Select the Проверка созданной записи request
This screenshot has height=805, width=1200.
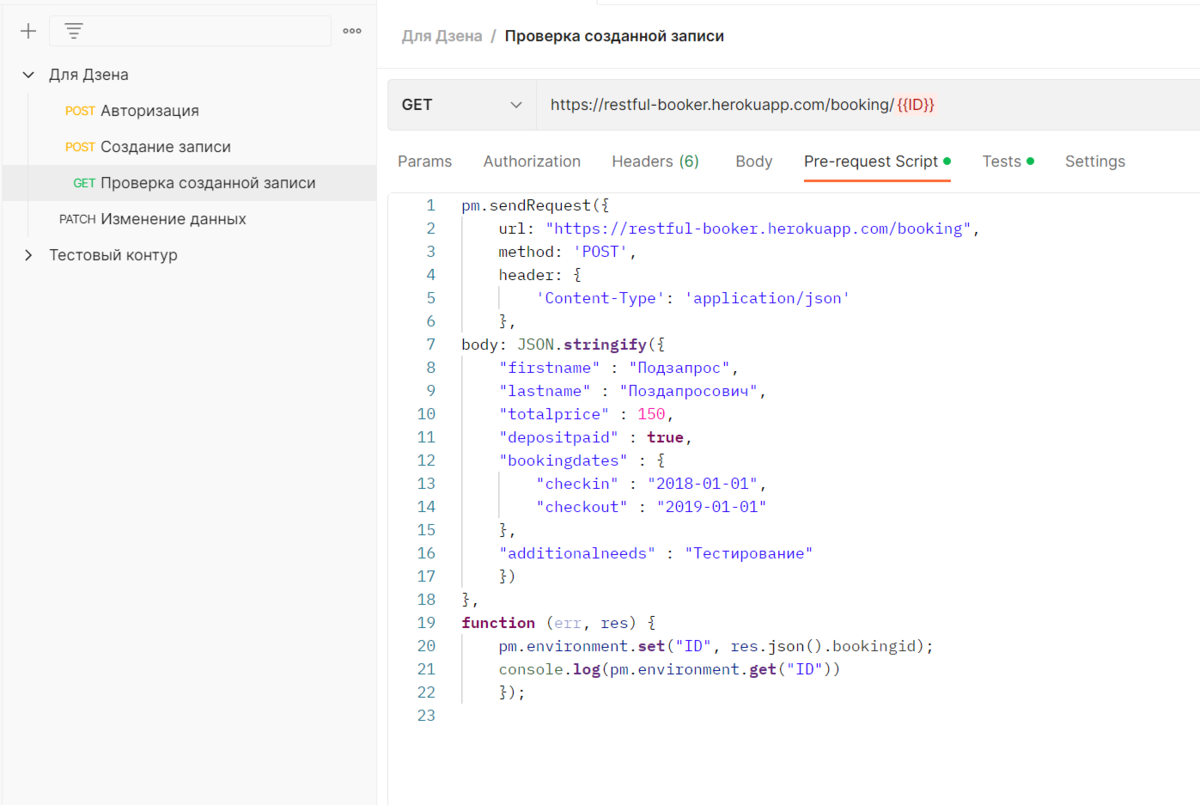tap(207, 183)
